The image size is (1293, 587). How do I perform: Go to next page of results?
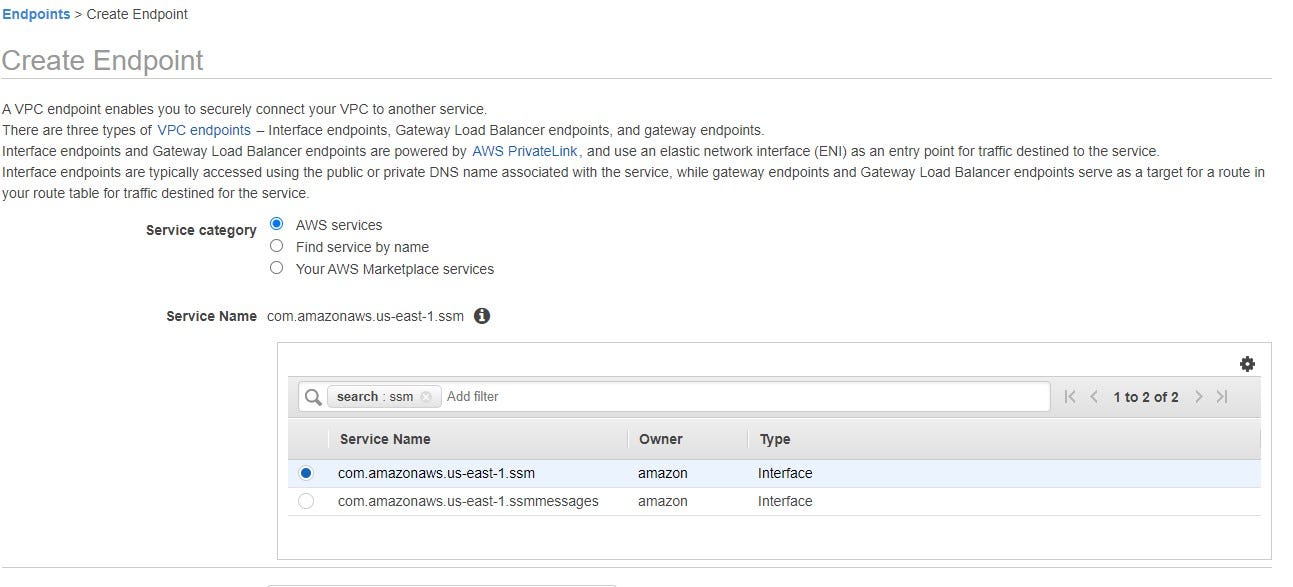(1198, 397)
